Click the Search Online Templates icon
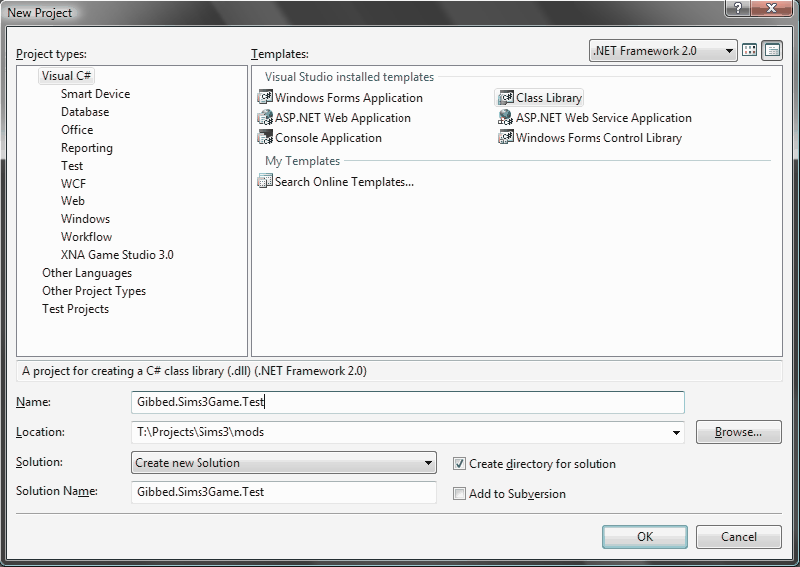Screen dimensions: 800x567 coord(265,182)
